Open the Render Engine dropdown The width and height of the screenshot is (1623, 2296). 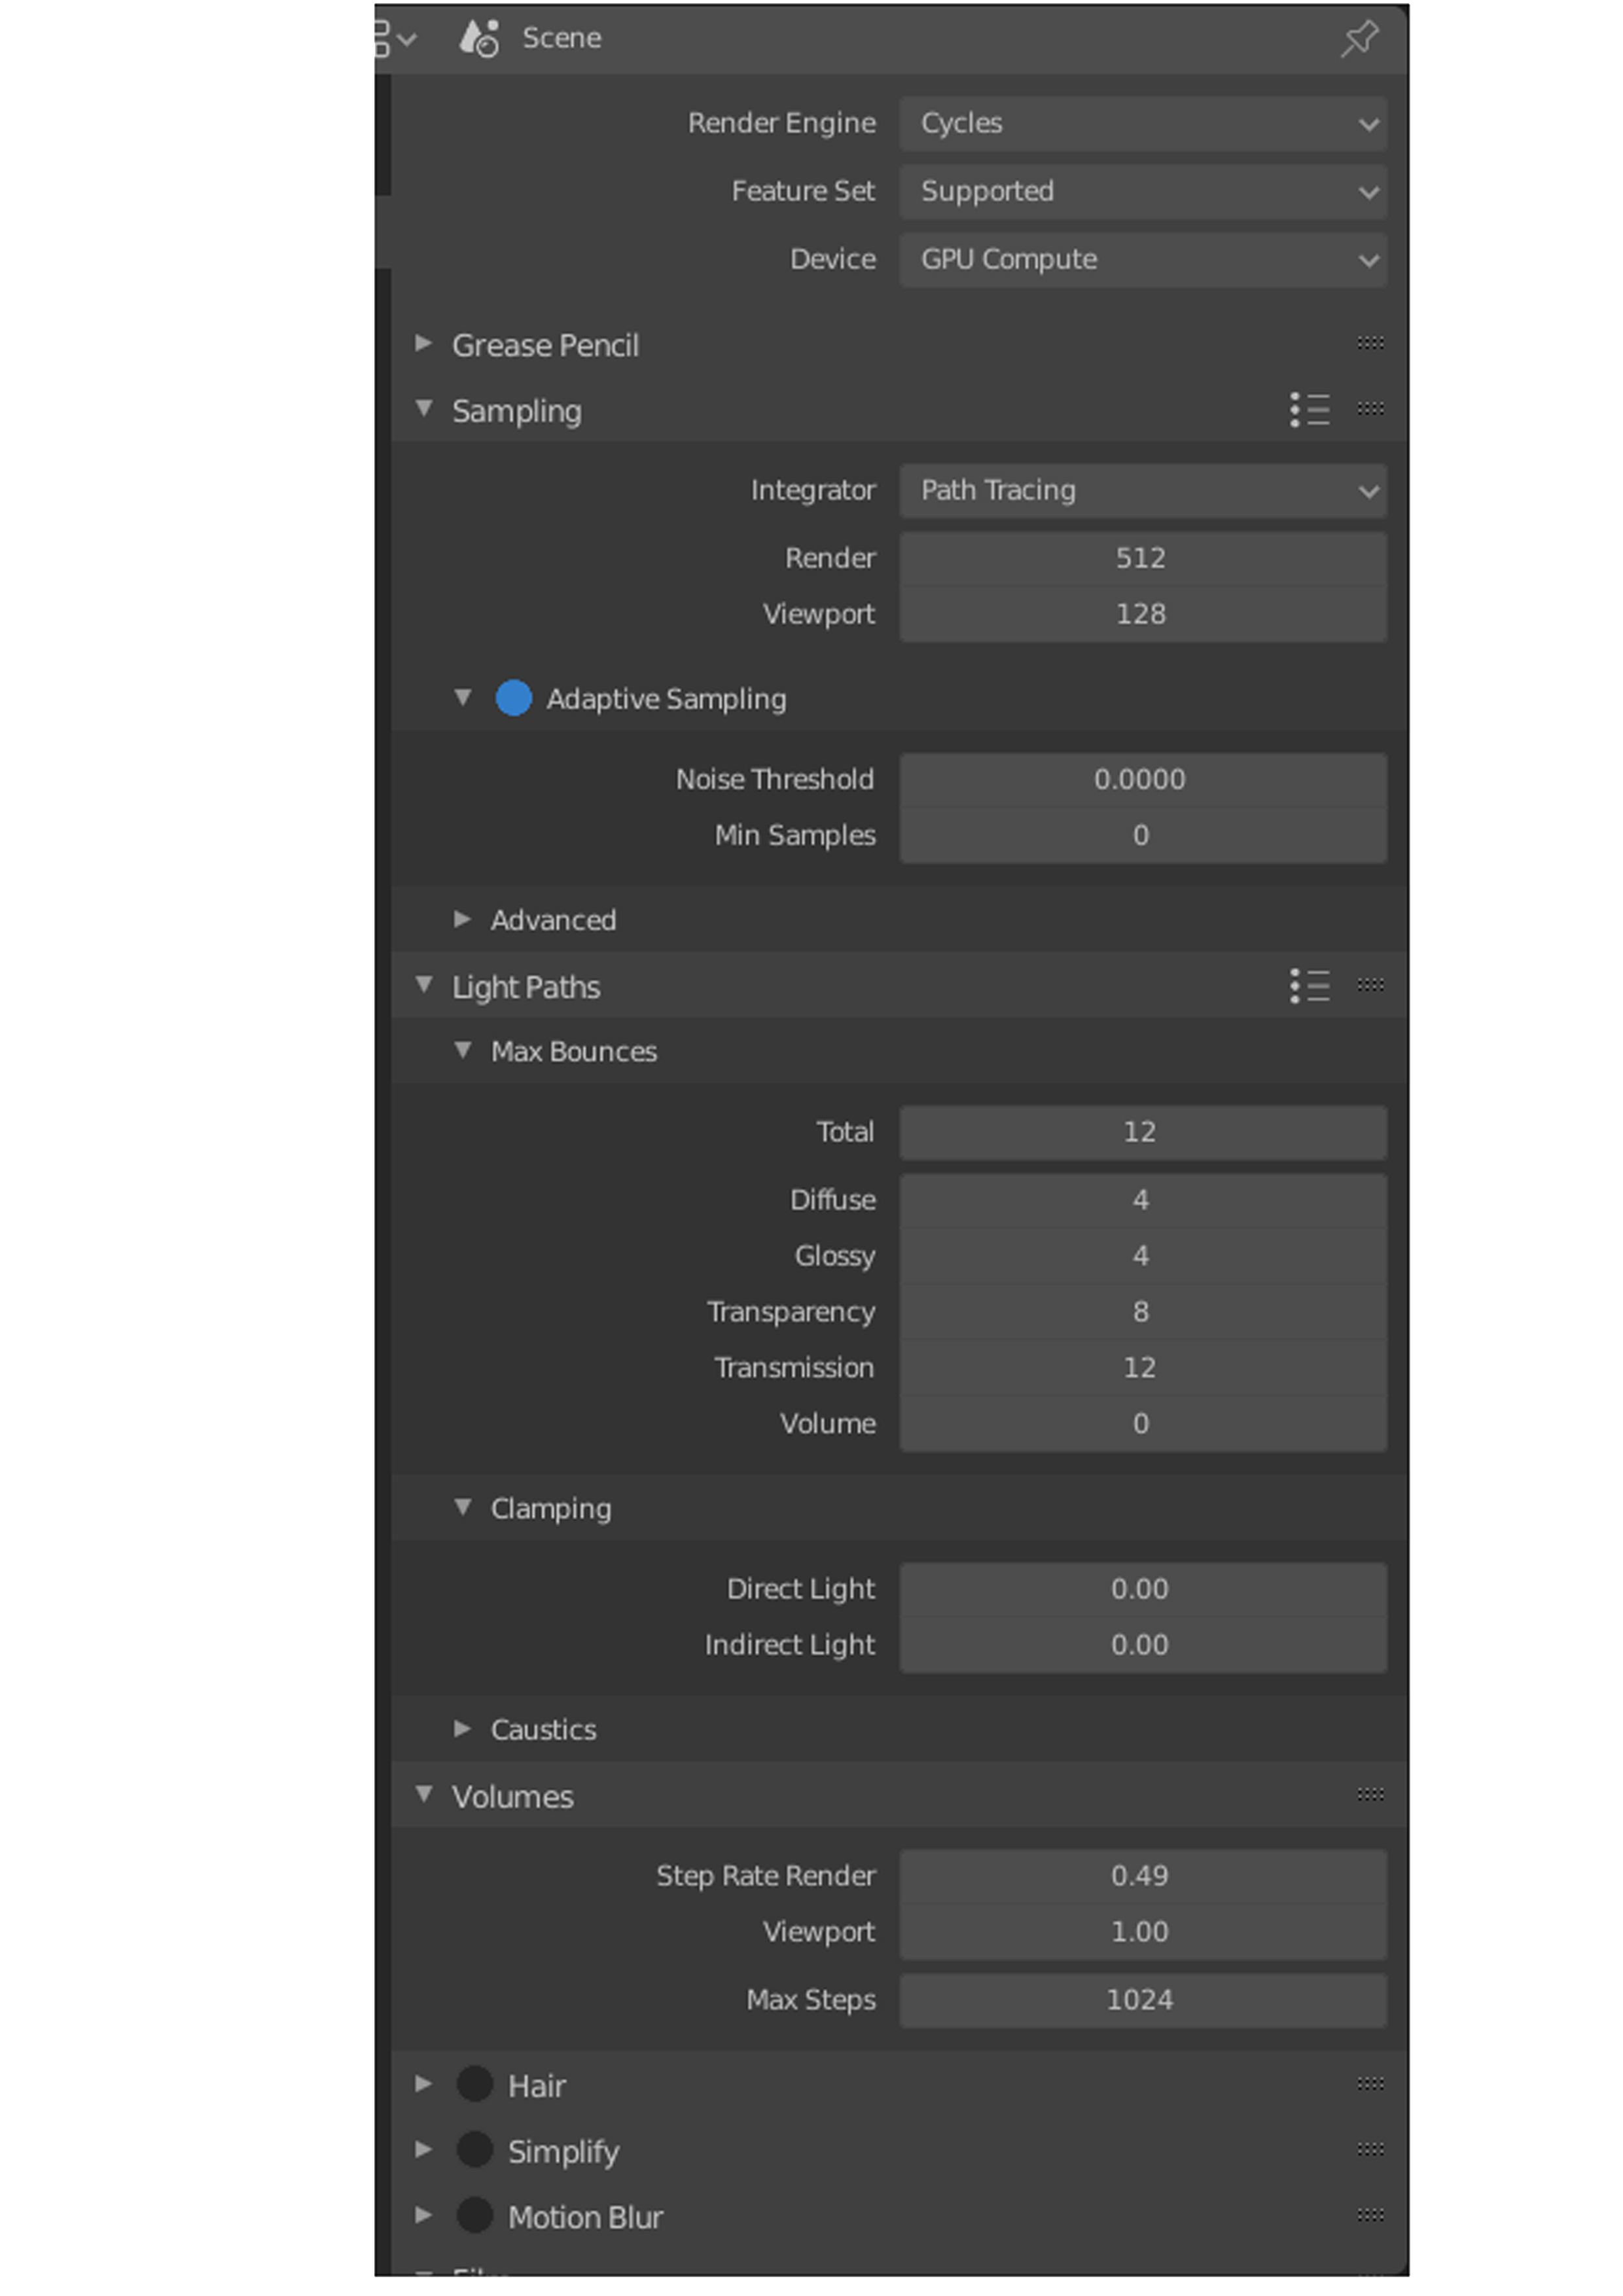point(1142,123)
